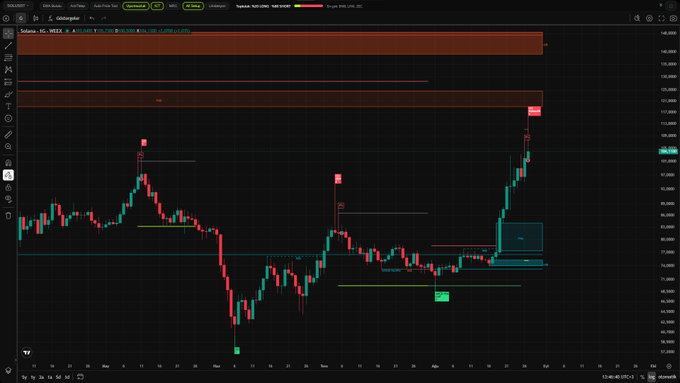
Task: Open the emoji and icons tool
Action: tap(8, 118)
